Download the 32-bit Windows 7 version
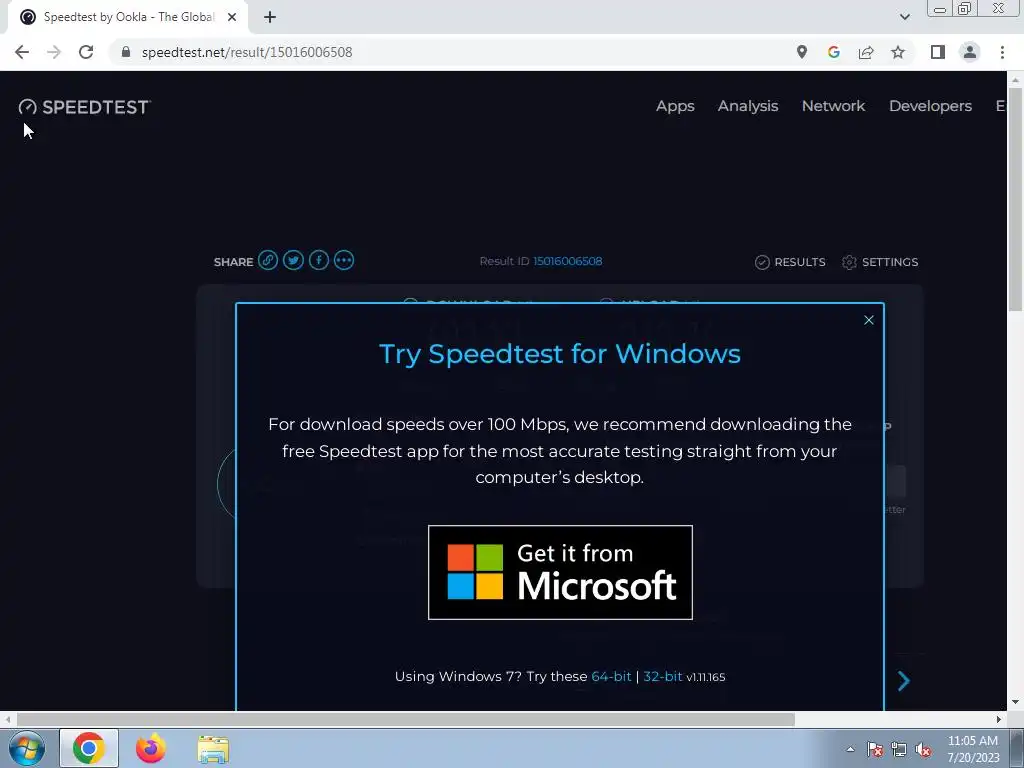The image size is (1024, 768). [x=663, y=677]
